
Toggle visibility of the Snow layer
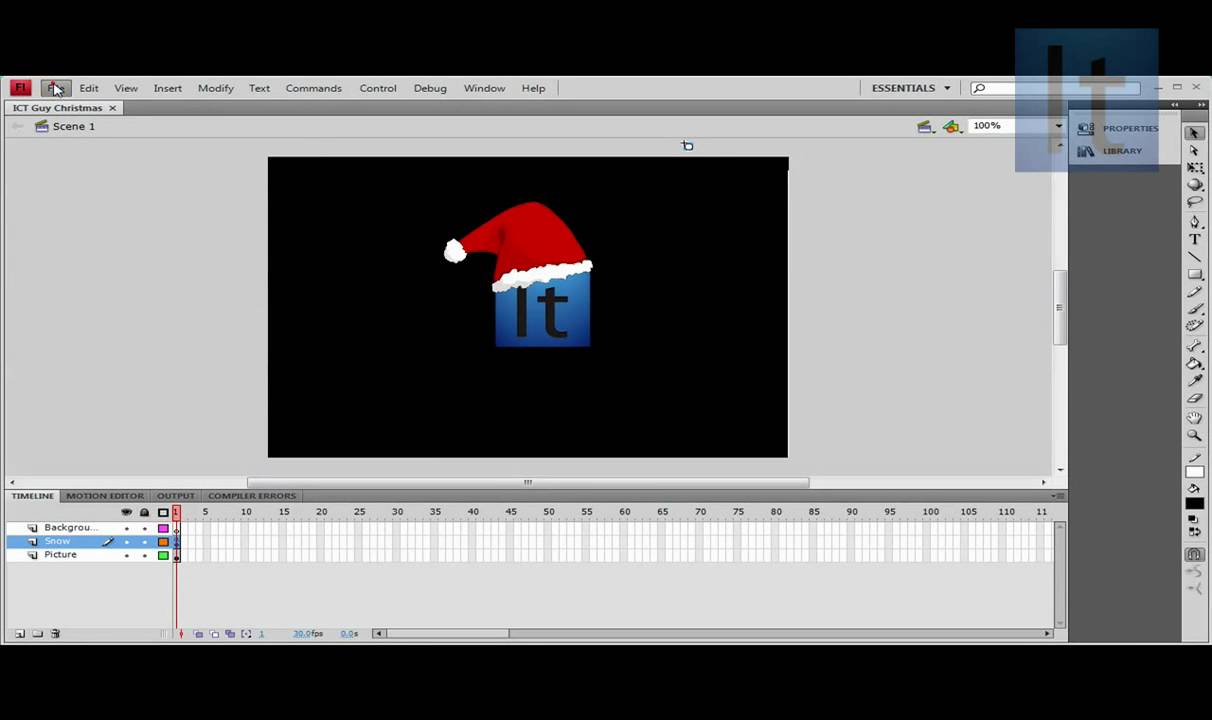click(x=126, y=542)
